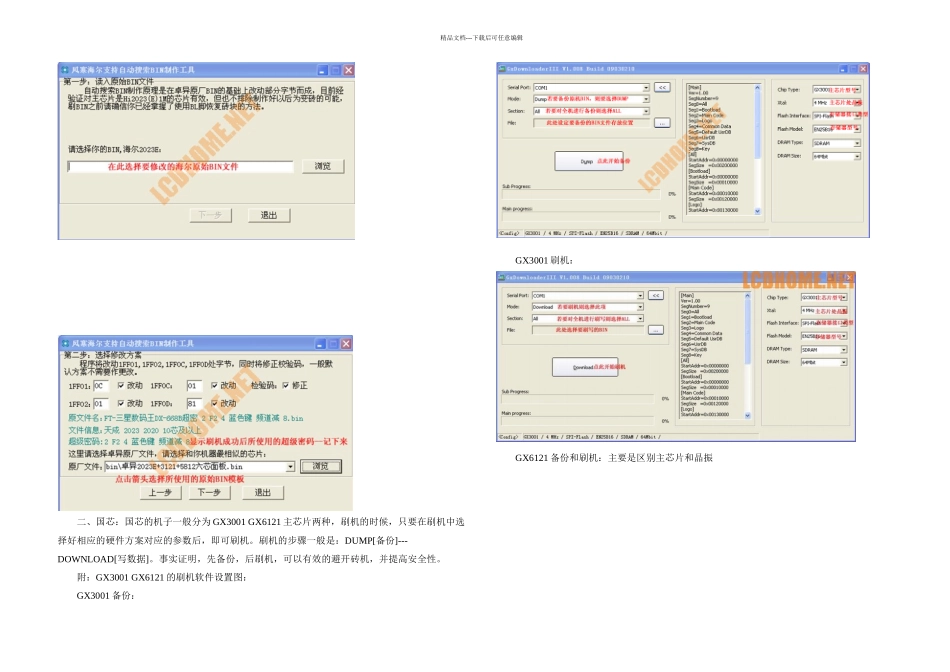Viewport: 950px width, 672px height.
Task: Click the Main progress bar in the Dump-mode window
Action: pos(582,216)
